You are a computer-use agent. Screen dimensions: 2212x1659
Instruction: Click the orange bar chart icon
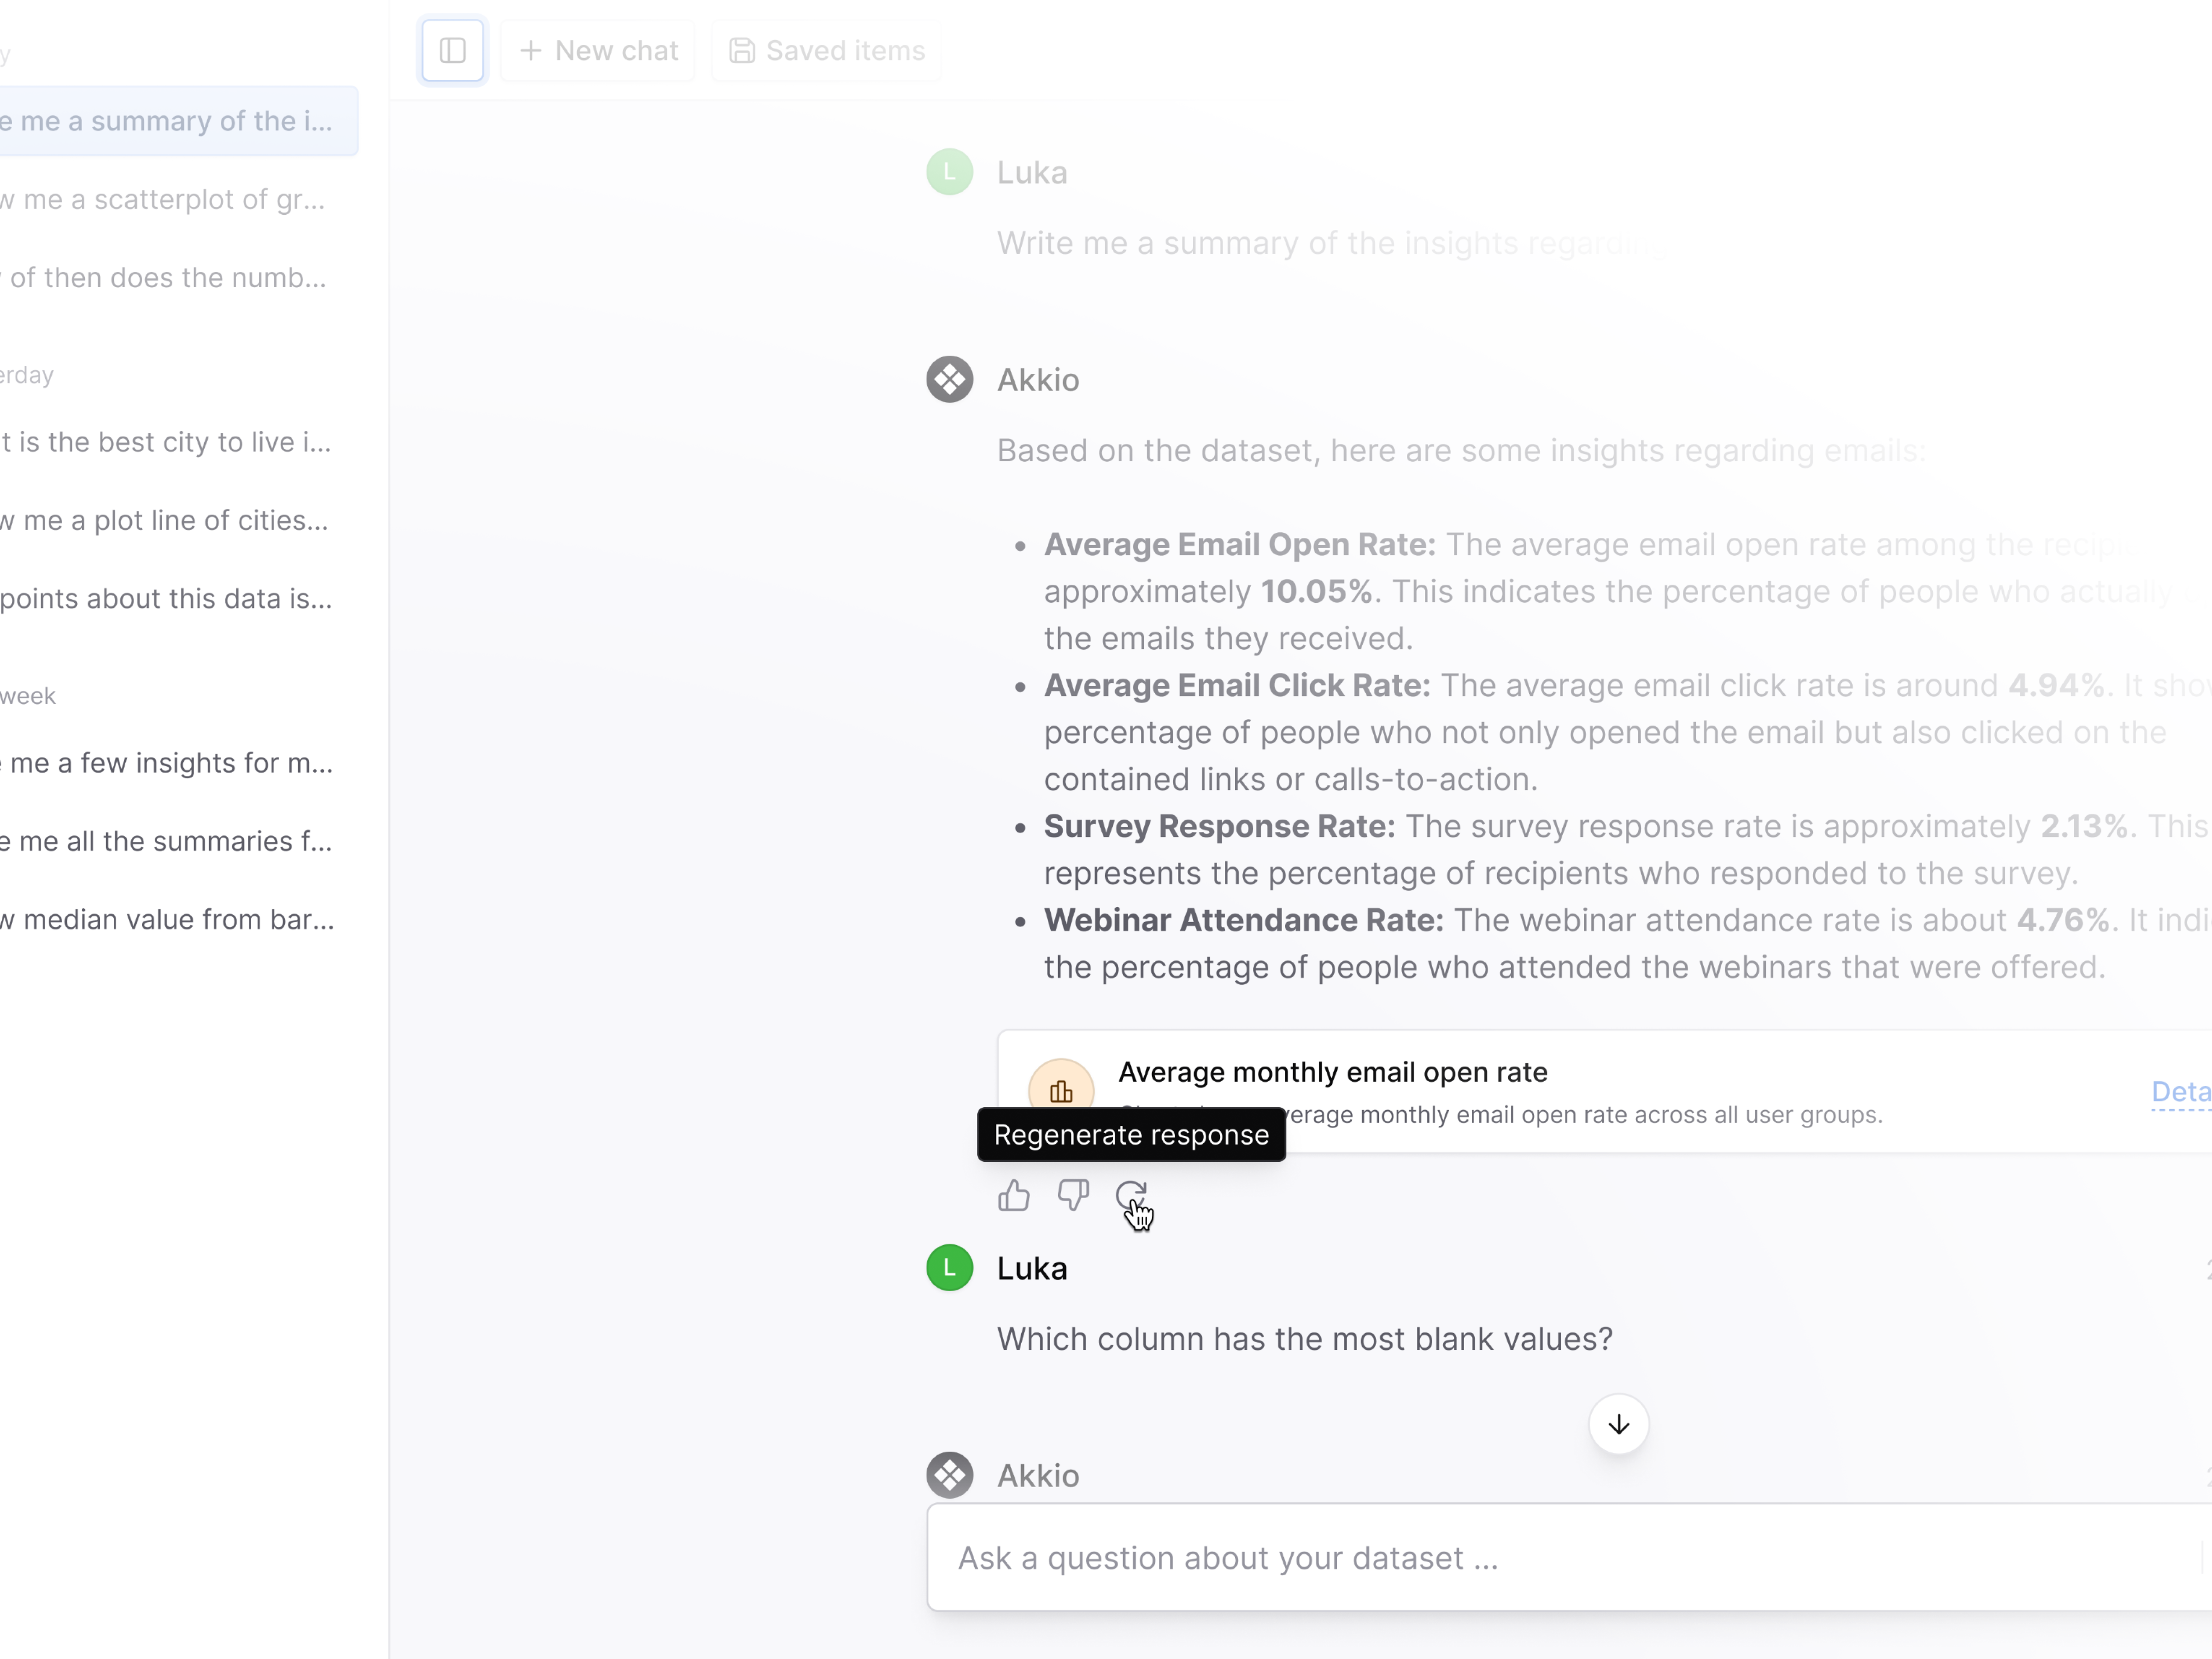tap(1061, 1090)
